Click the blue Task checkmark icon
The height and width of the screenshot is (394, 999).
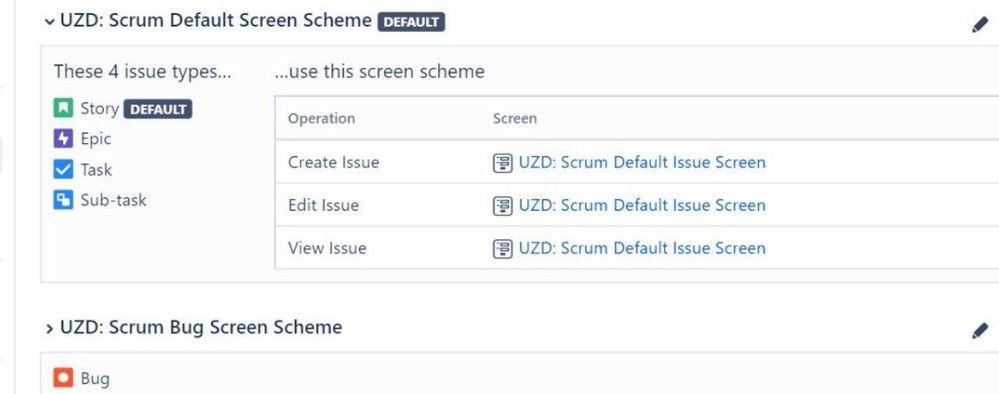click(x=63, y=170)
